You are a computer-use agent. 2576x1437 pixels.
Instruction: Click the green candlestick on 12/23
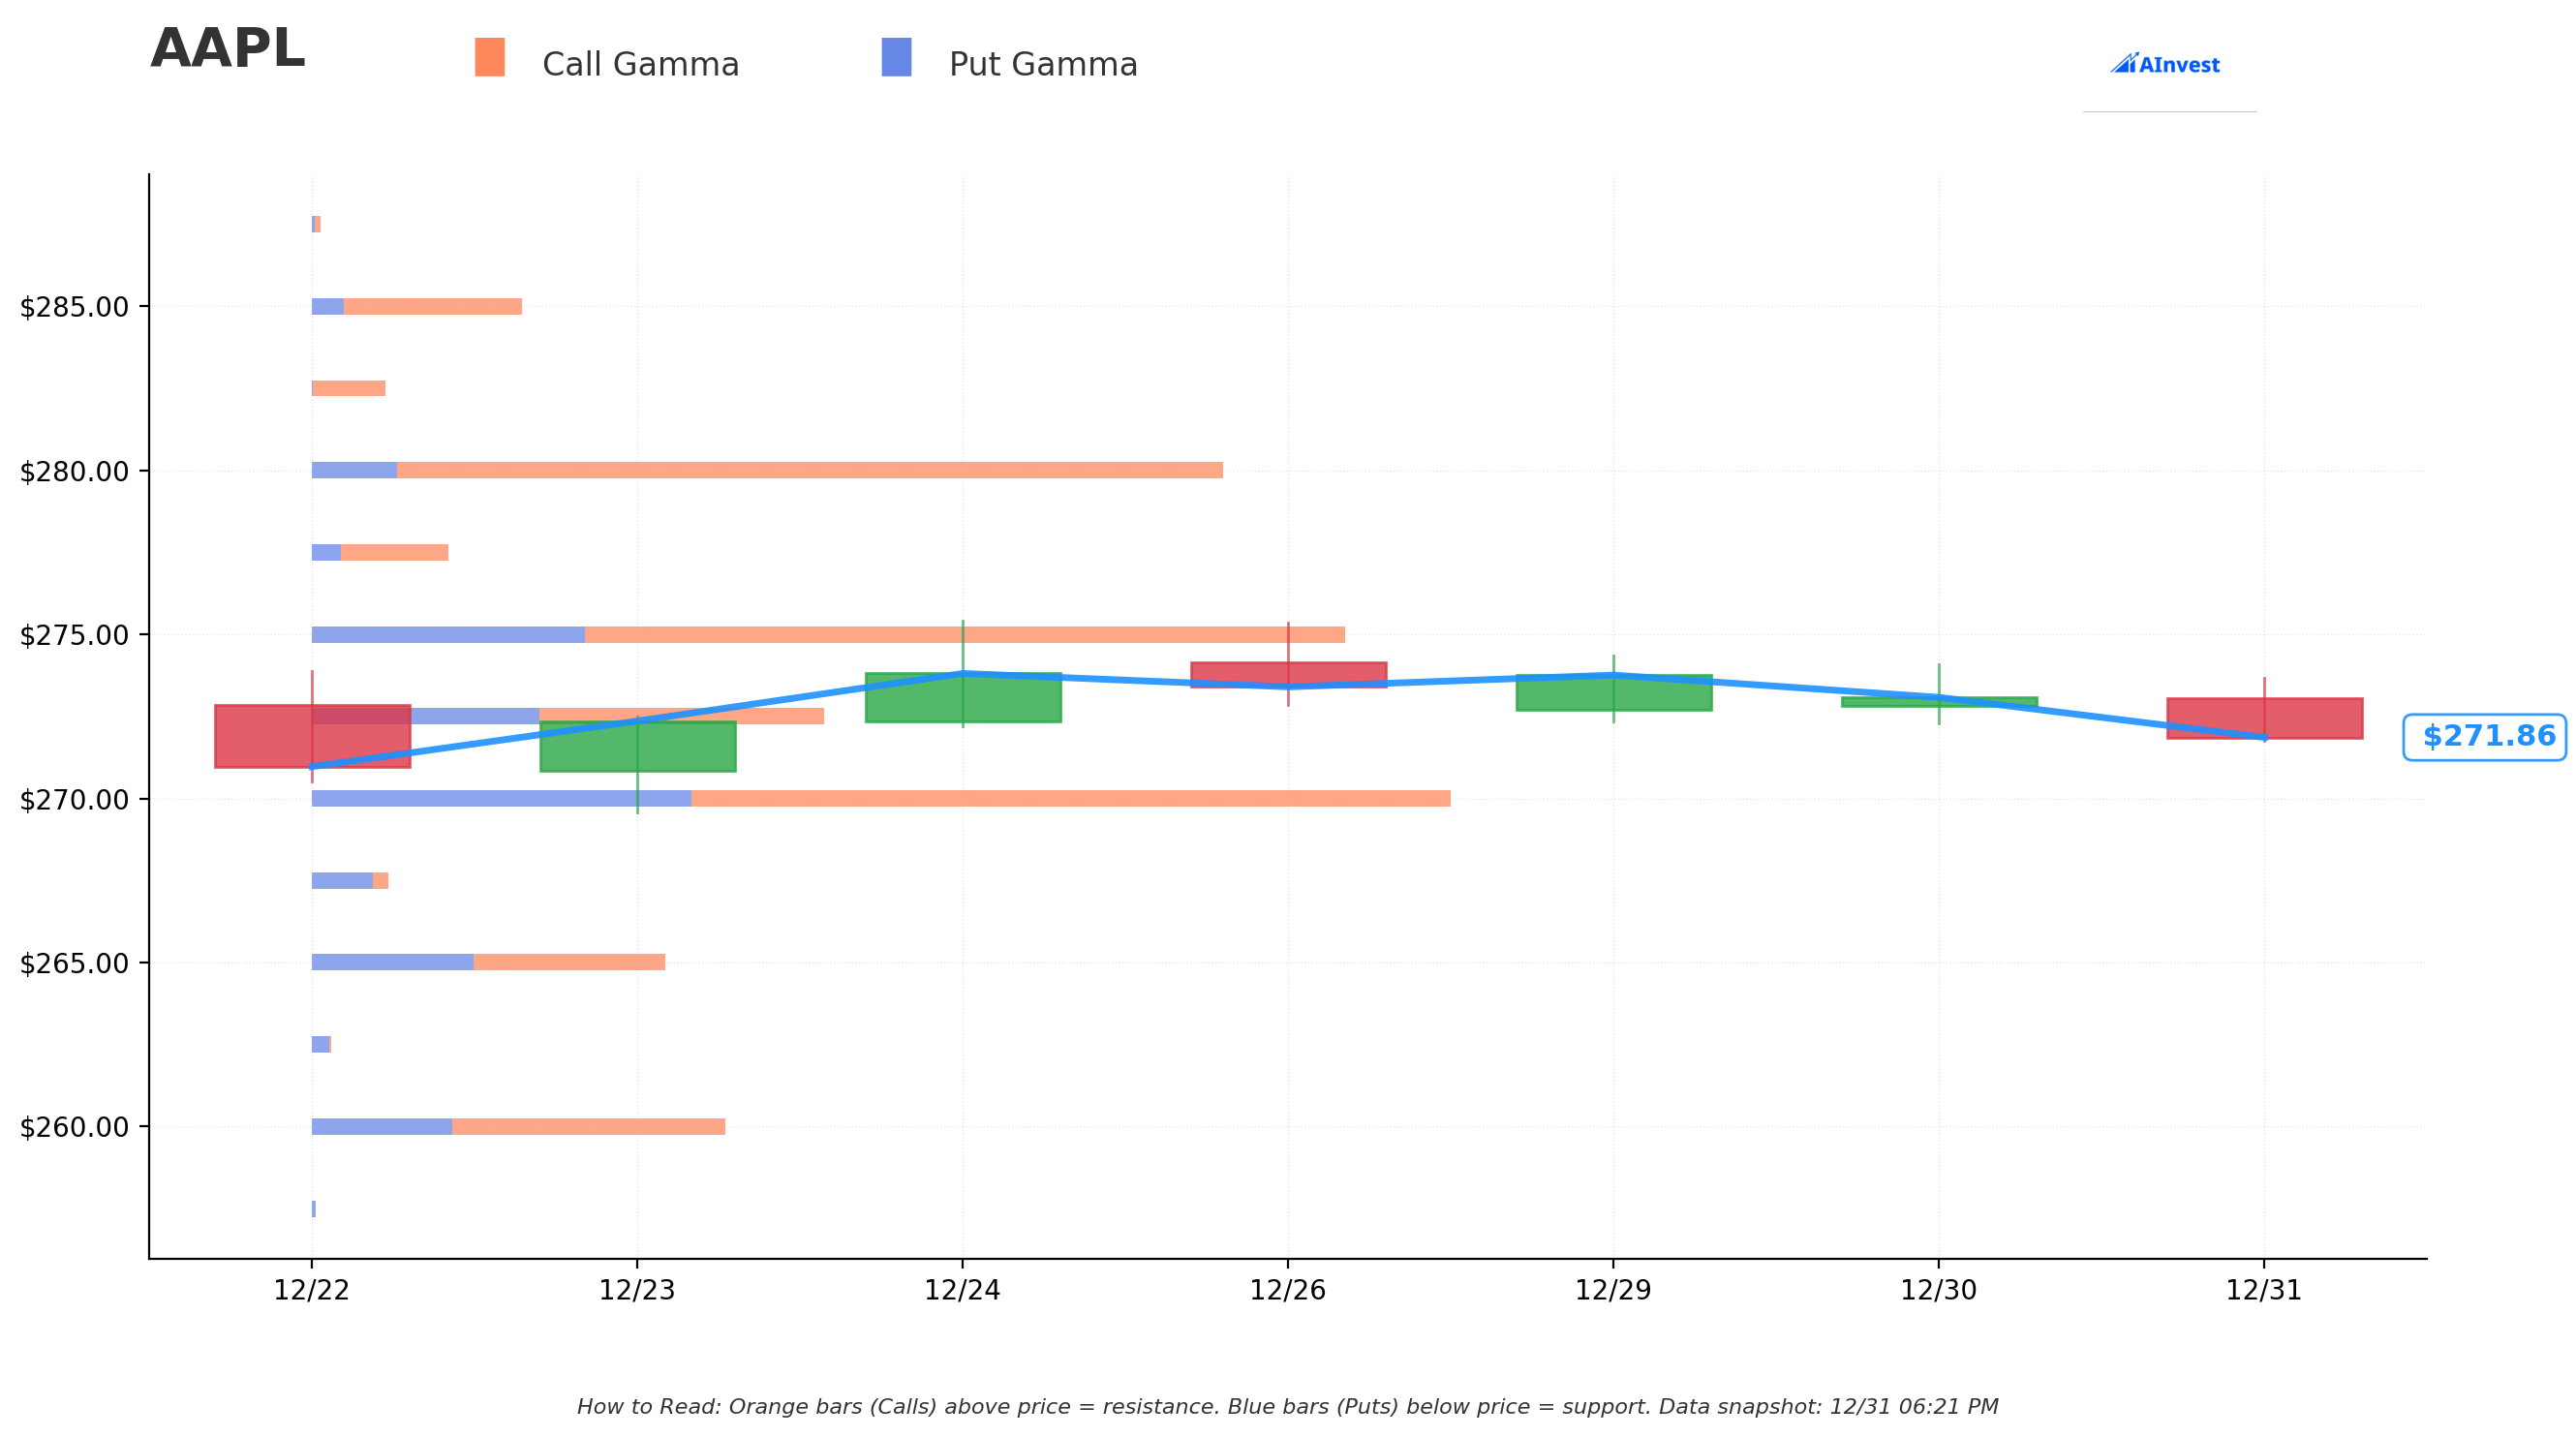tap(637, 746)
